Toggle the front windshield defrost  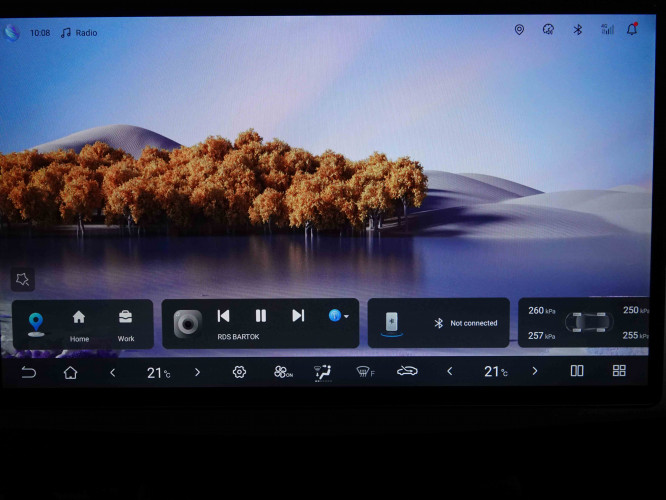(x=365, y=372)
